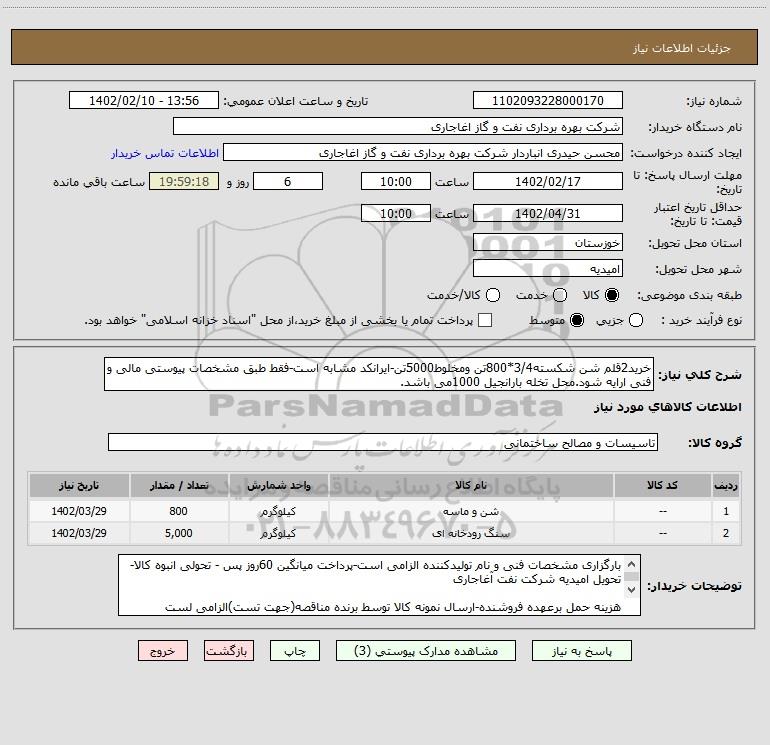Click remaining time 19:59:18 field

184,181
